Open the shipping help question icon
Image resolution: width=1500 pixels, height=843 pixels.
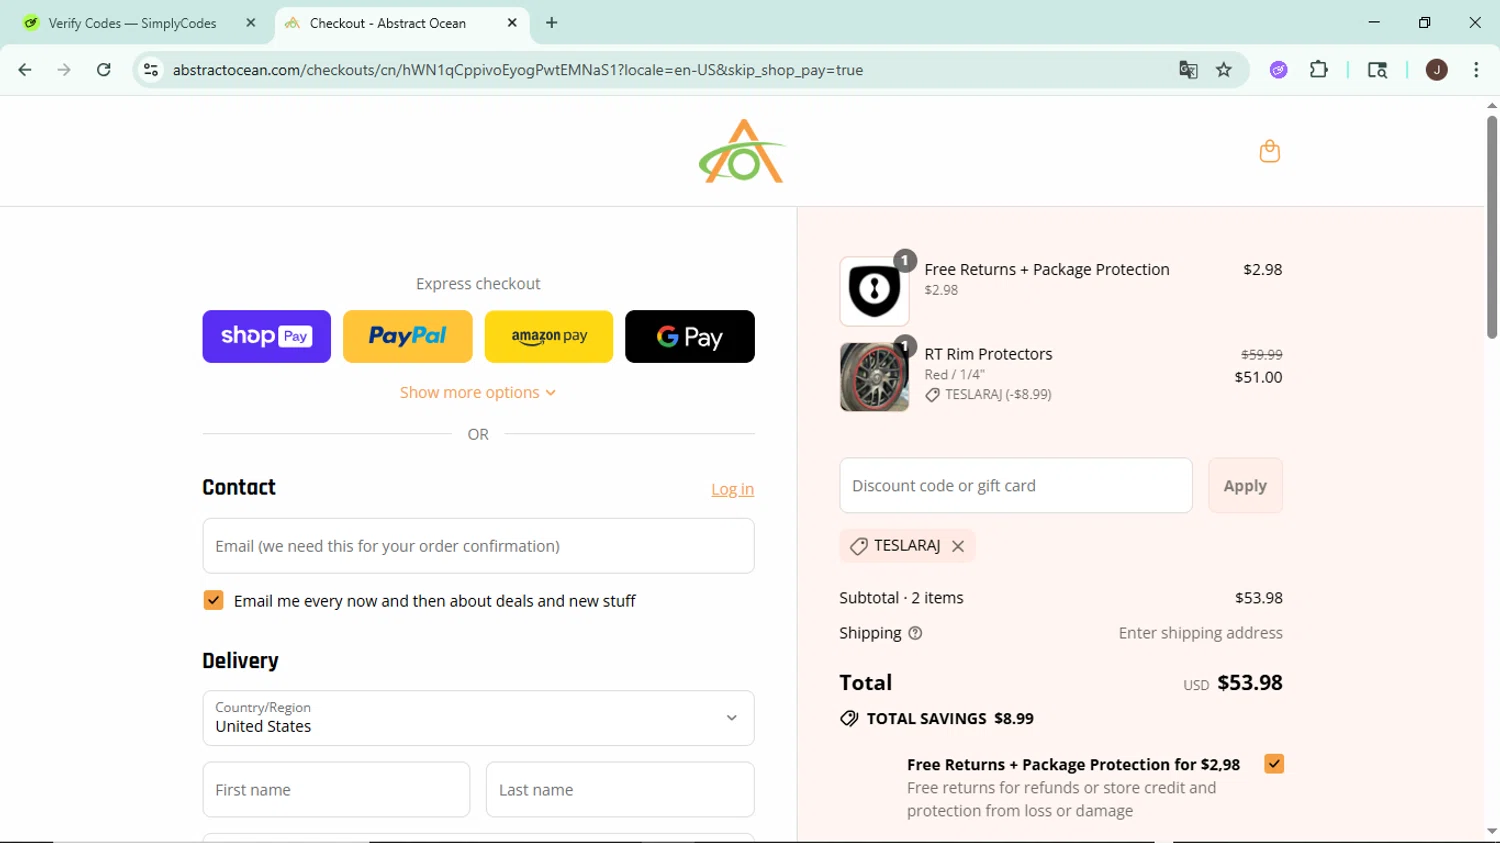(915, 633)
